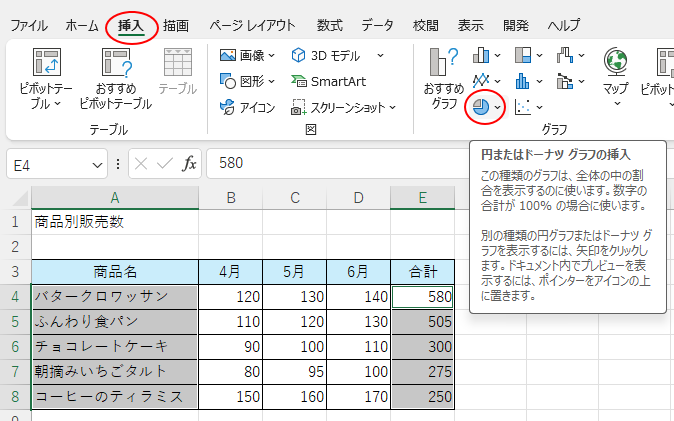This screenshot has height=421, width=674.
Task: Click the おすすめグラフ button
Action: pyautogui.click(x=444, y=78)
